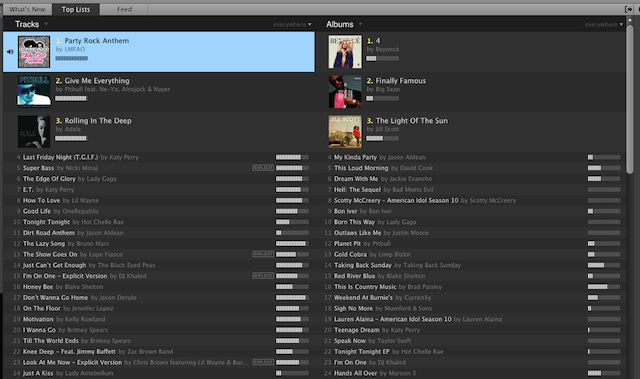640x379 pixels.
Task: Click the Explicit badge on Look At Me Now
Action: (x=263, y=362)
